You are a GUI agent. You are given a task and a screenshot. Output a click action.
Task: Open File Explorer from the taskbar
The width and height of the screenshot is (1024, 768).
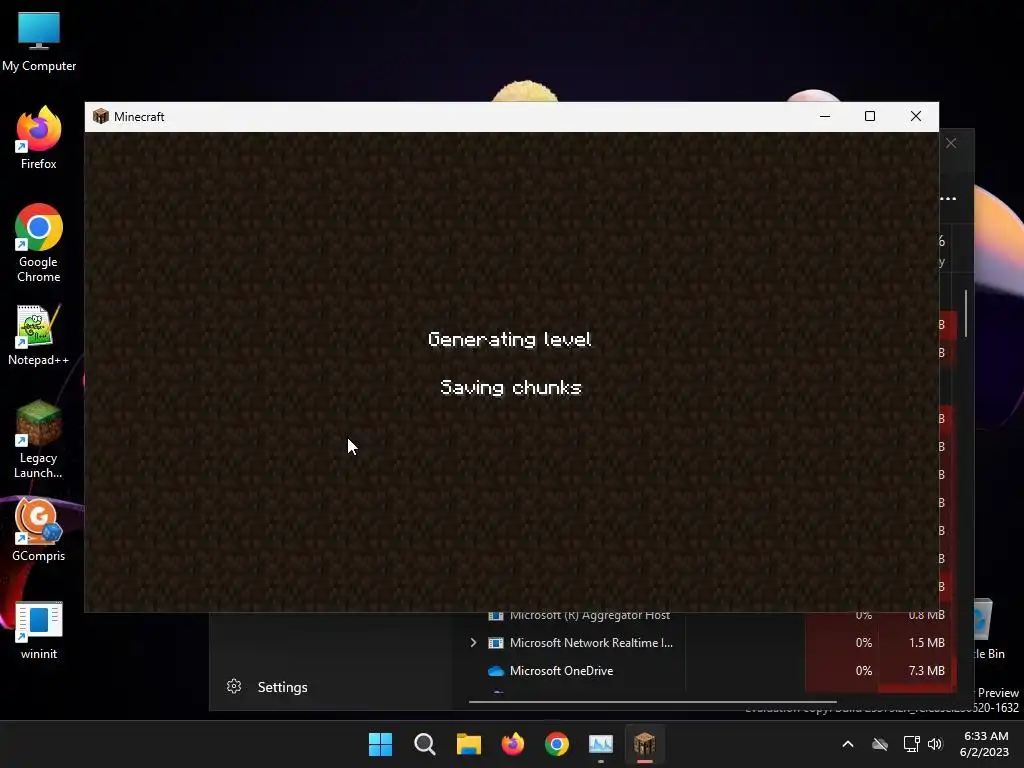468,744
